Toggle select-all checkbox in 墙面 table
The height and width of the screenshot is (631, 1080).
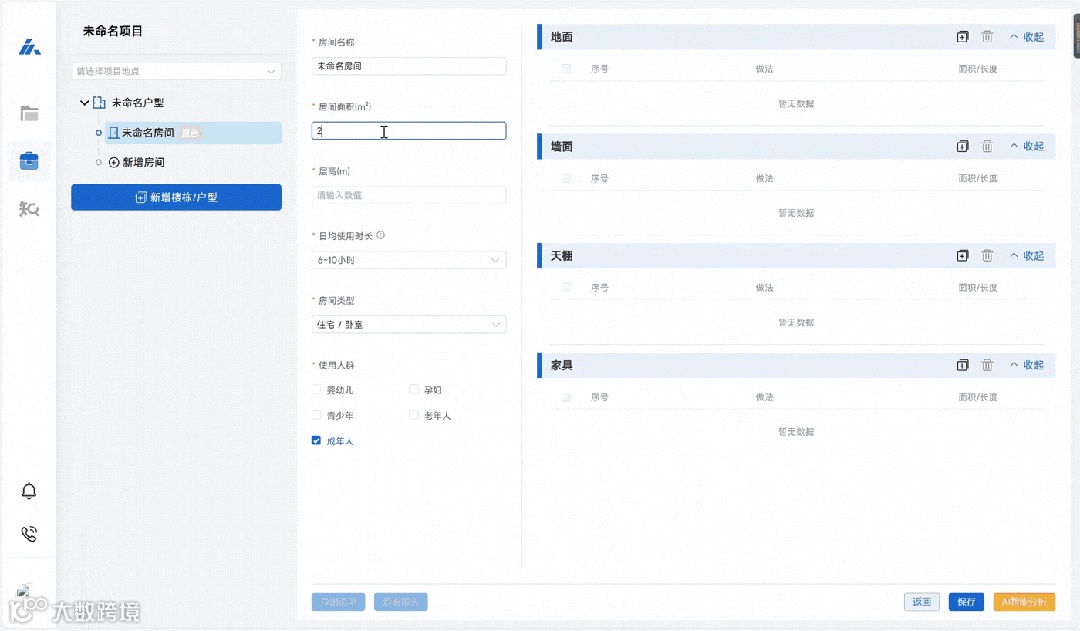[566, 178]
